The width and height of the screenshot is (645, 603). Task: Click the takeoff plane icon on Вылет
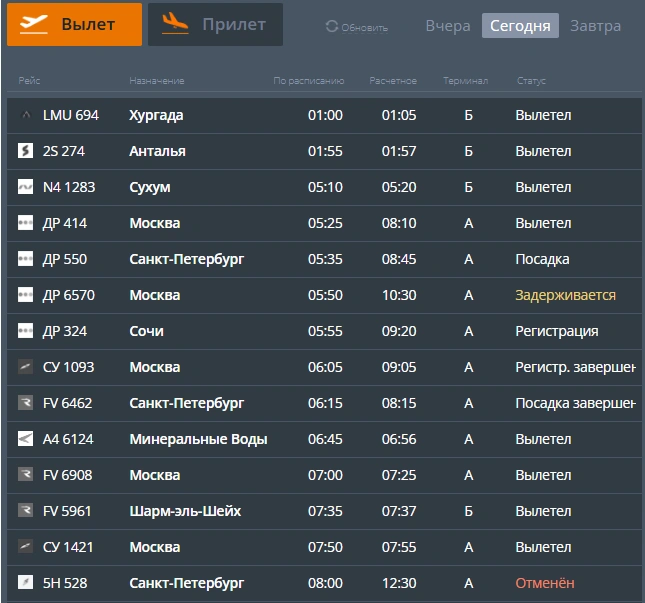pos(34,24)
